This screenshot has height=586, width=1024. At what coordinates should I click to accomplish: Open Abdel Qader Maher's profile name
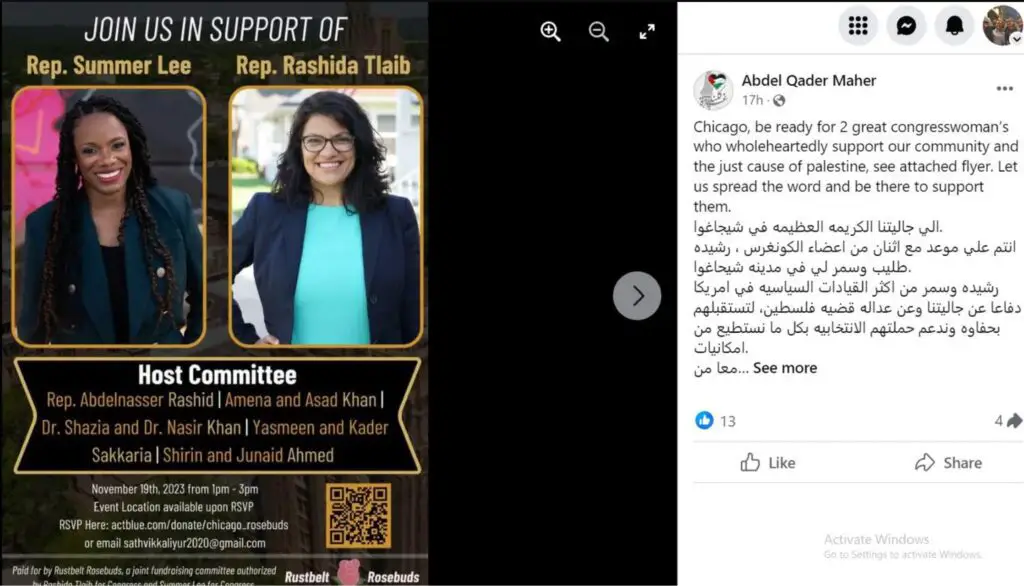click(x=808, y=80)
